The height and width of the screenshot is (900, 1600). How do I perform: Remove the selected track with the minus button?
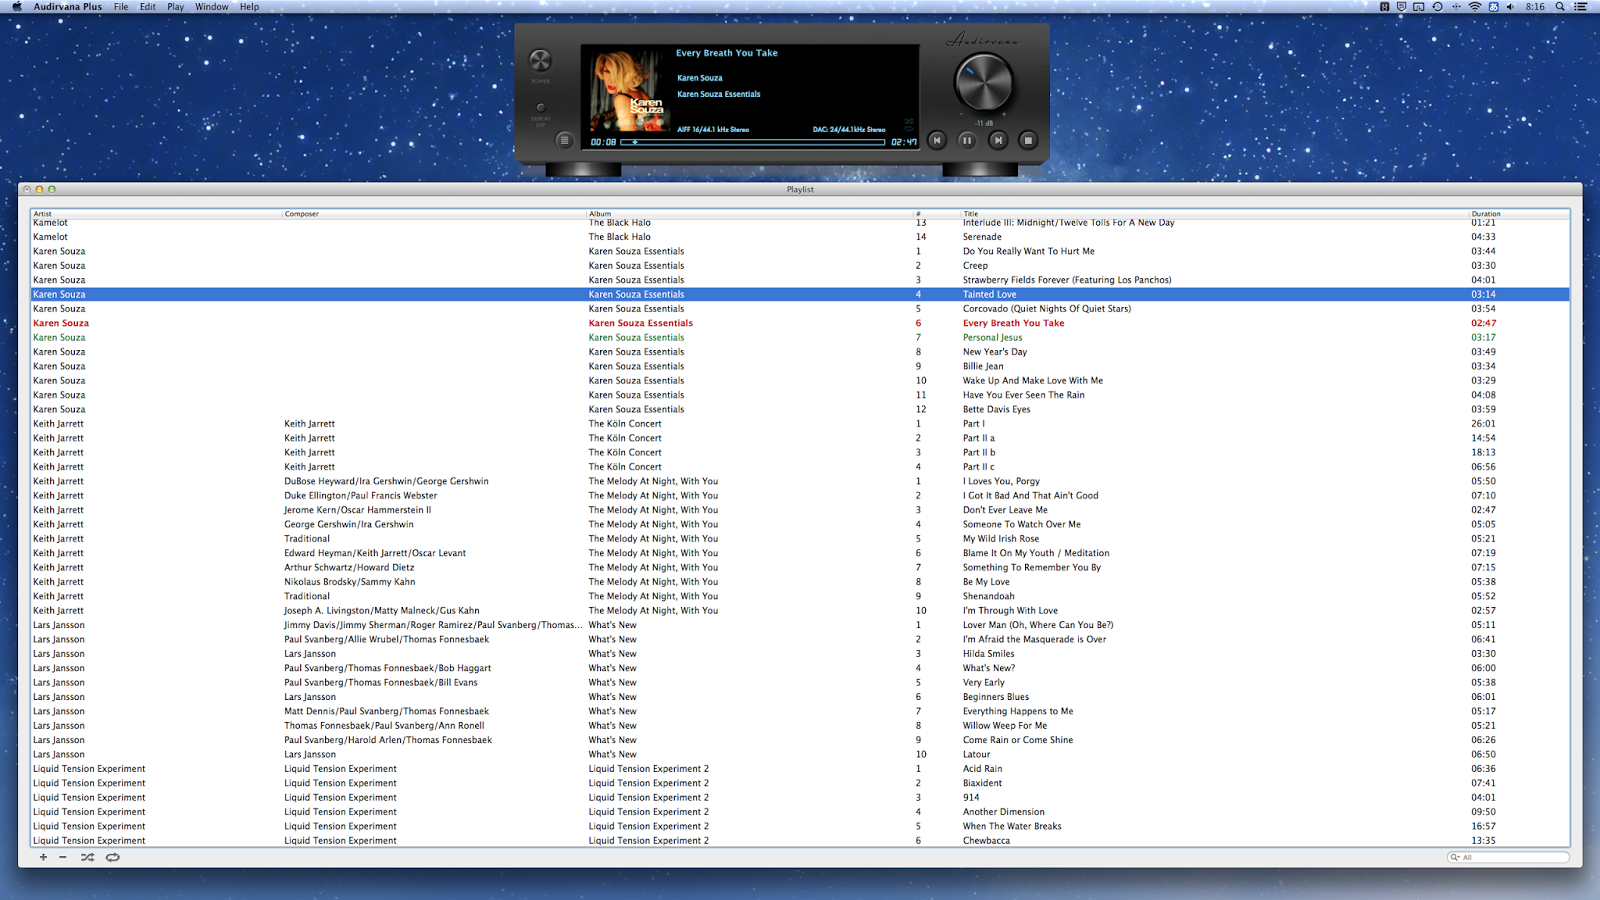click(x=63, y=857)
